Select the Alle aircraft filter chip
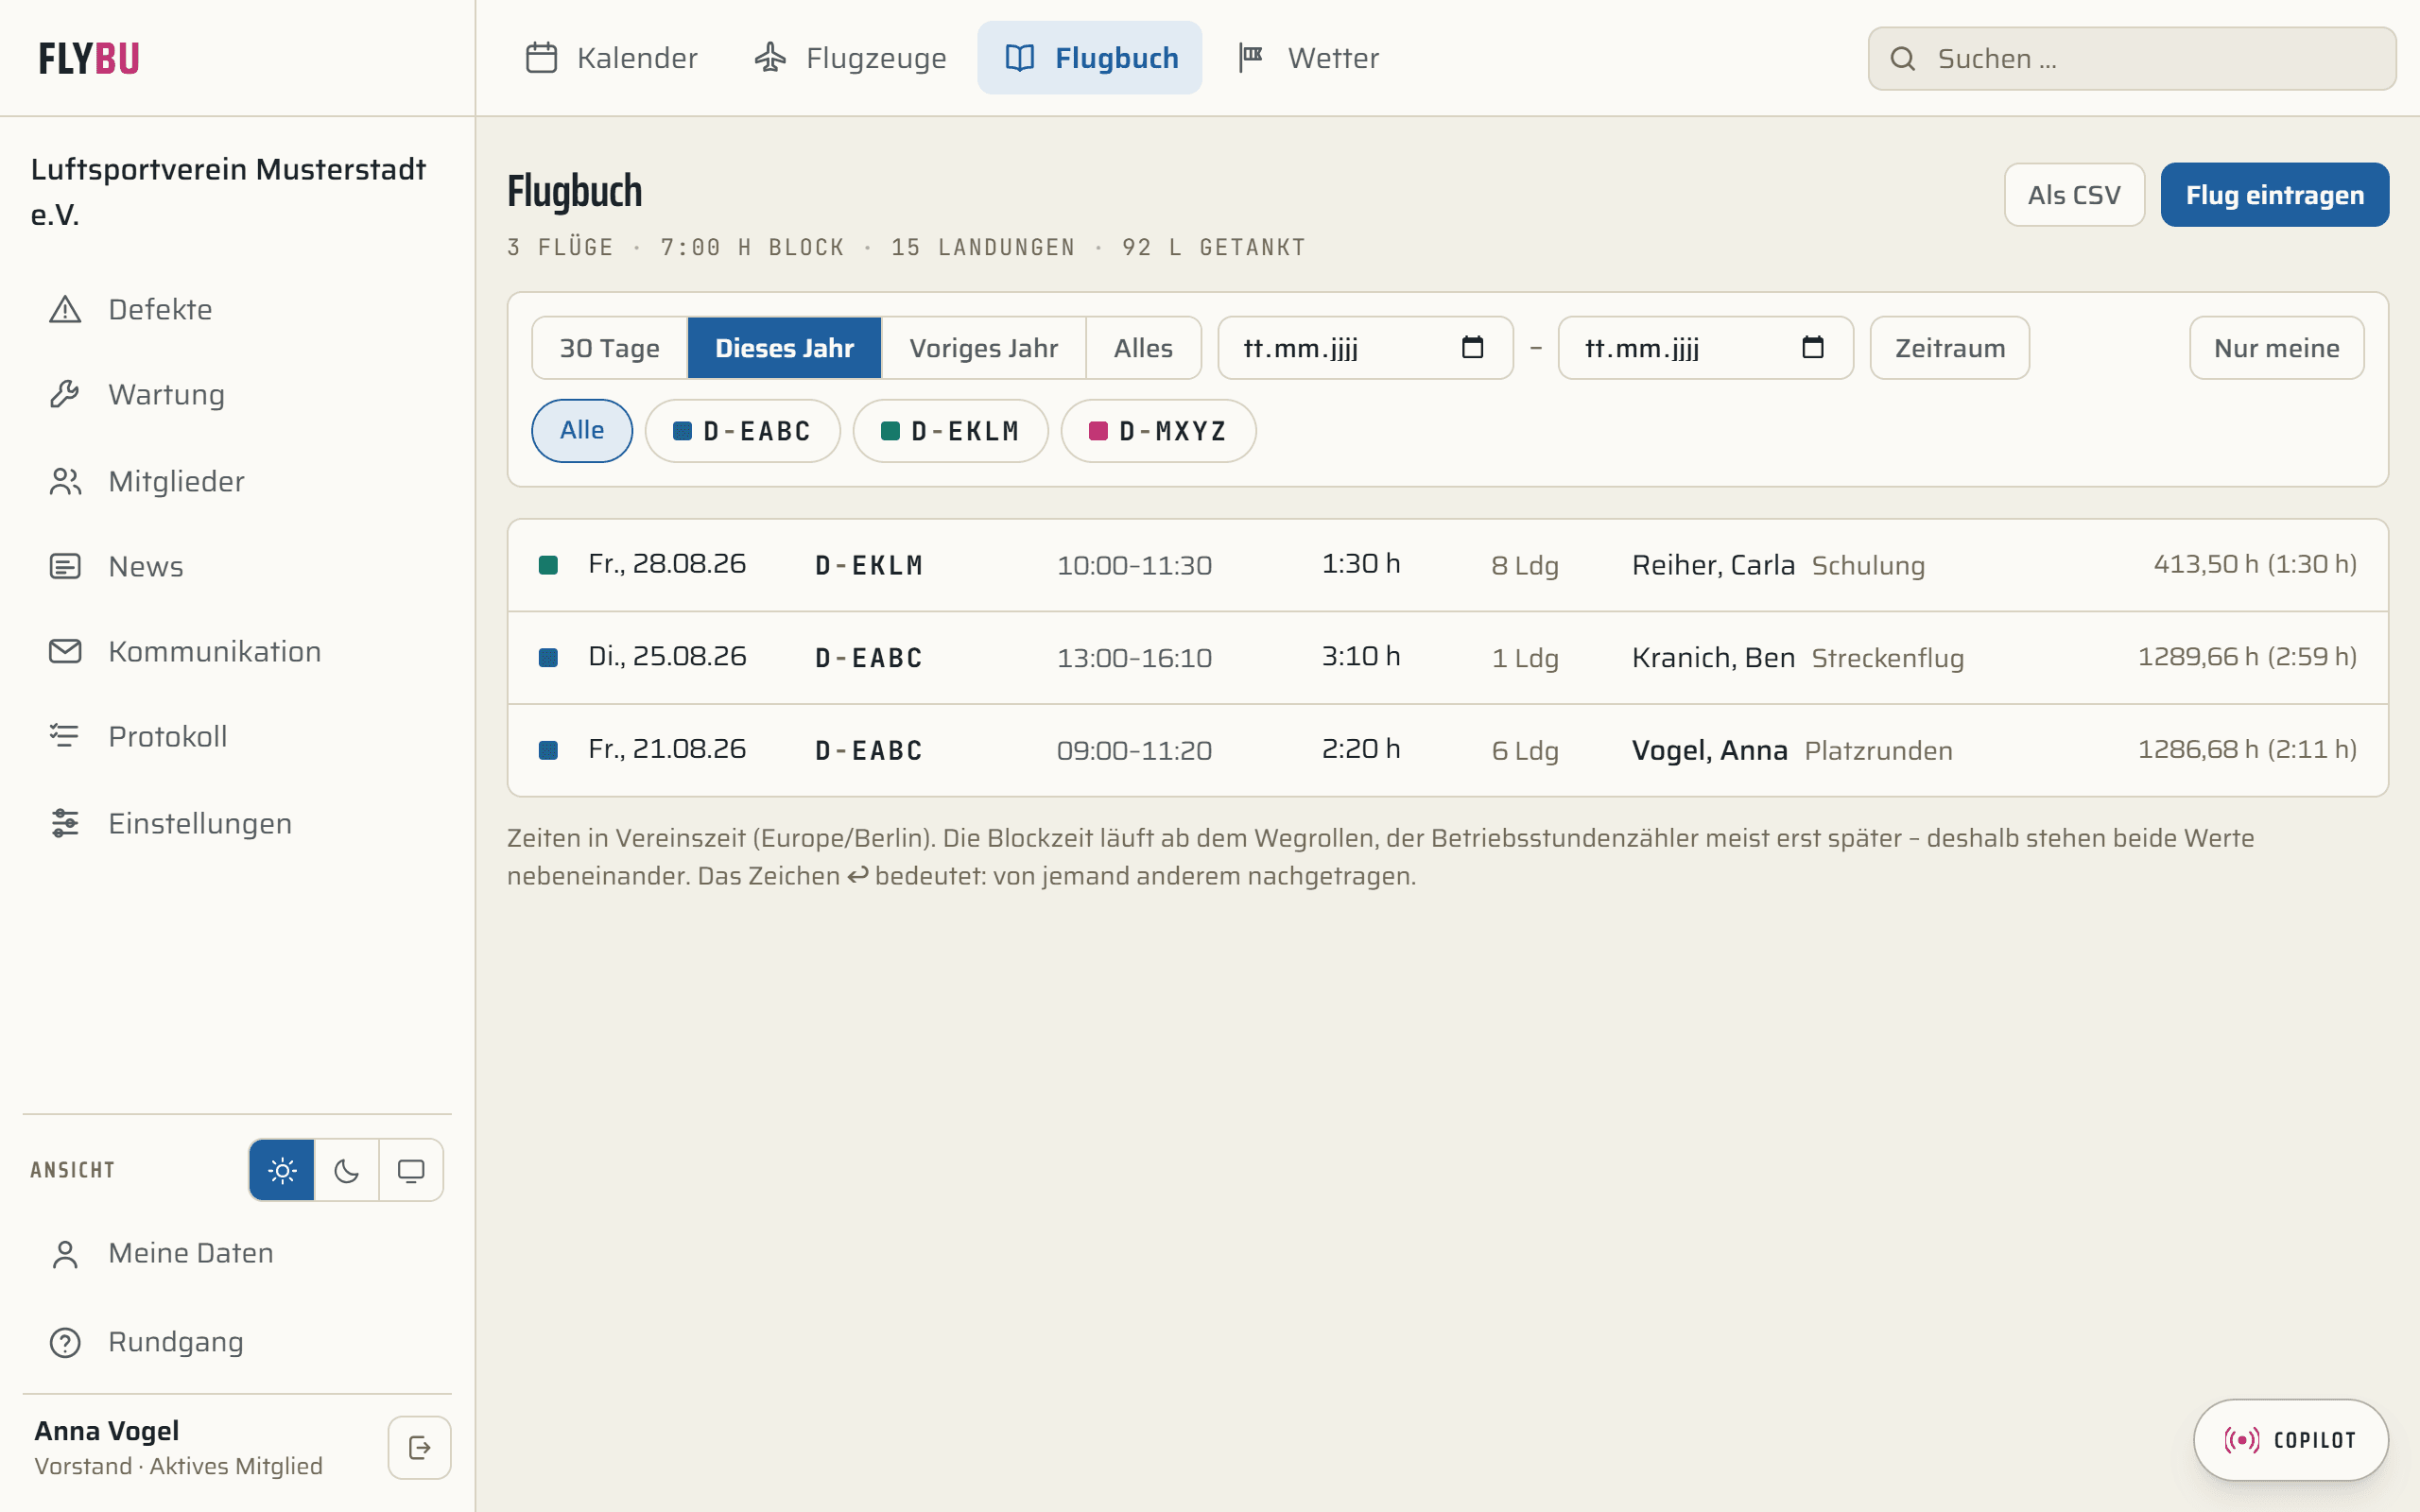Image resolution: width=2420 pixels, height=1512 pixels. point(582,431)
